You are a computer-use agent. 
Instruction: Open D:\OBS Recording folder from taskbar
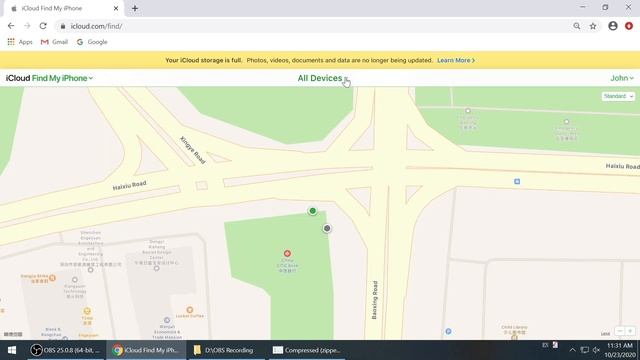point(226,350)
